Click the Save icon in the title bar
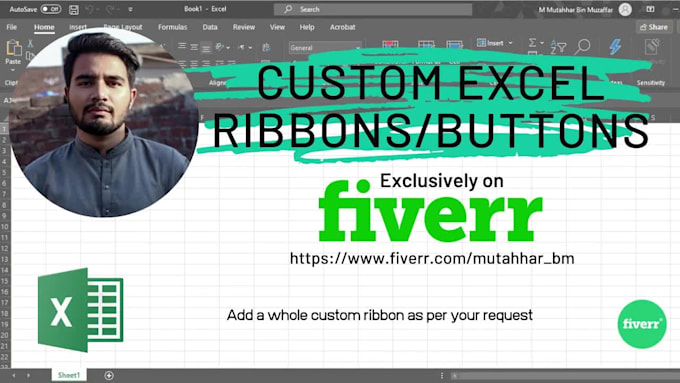The width and height of the screenshot is (680, 383). tap(74, 9)
